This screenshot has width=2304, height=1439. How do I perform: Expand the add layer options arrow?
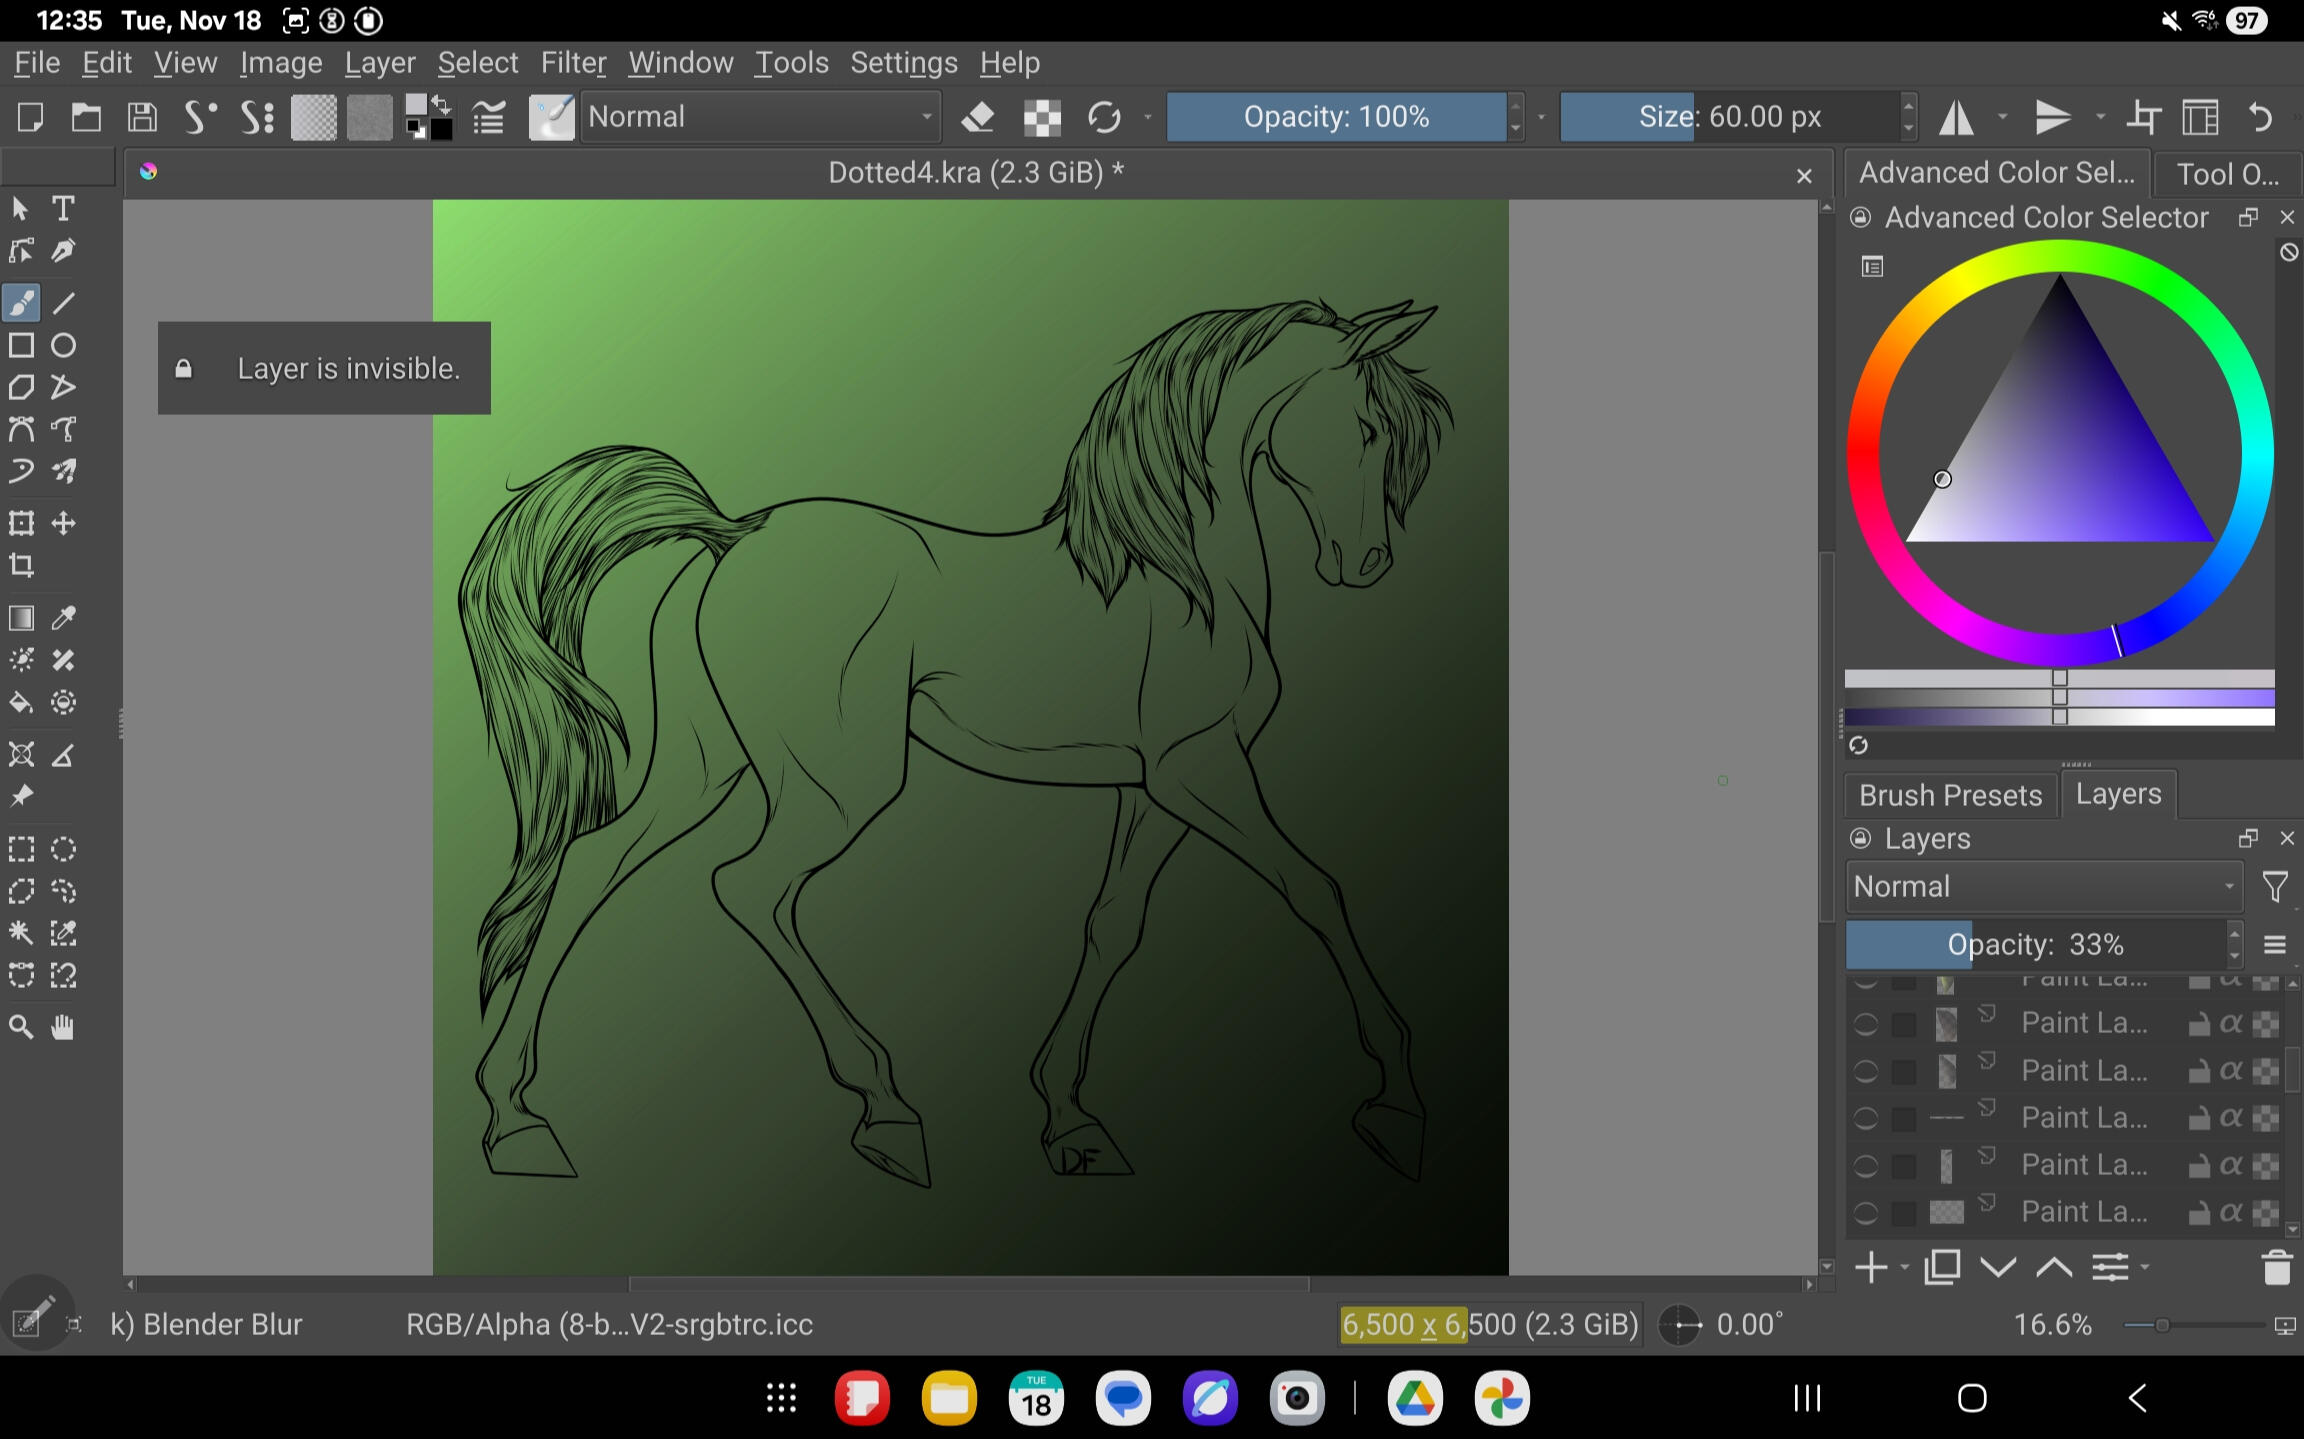[1905, 1268]
